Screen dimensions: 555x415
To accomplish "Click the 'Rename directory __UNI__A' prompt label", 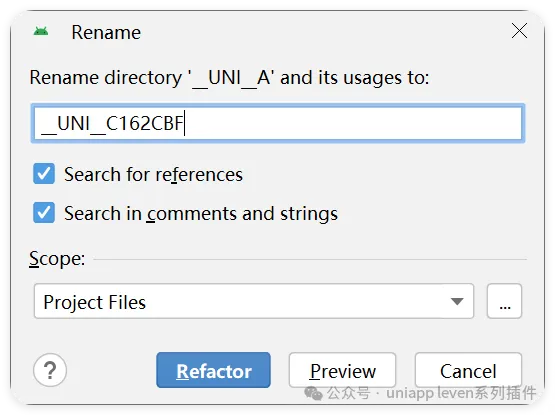I will pyautogui.click(x=229, y=78).
